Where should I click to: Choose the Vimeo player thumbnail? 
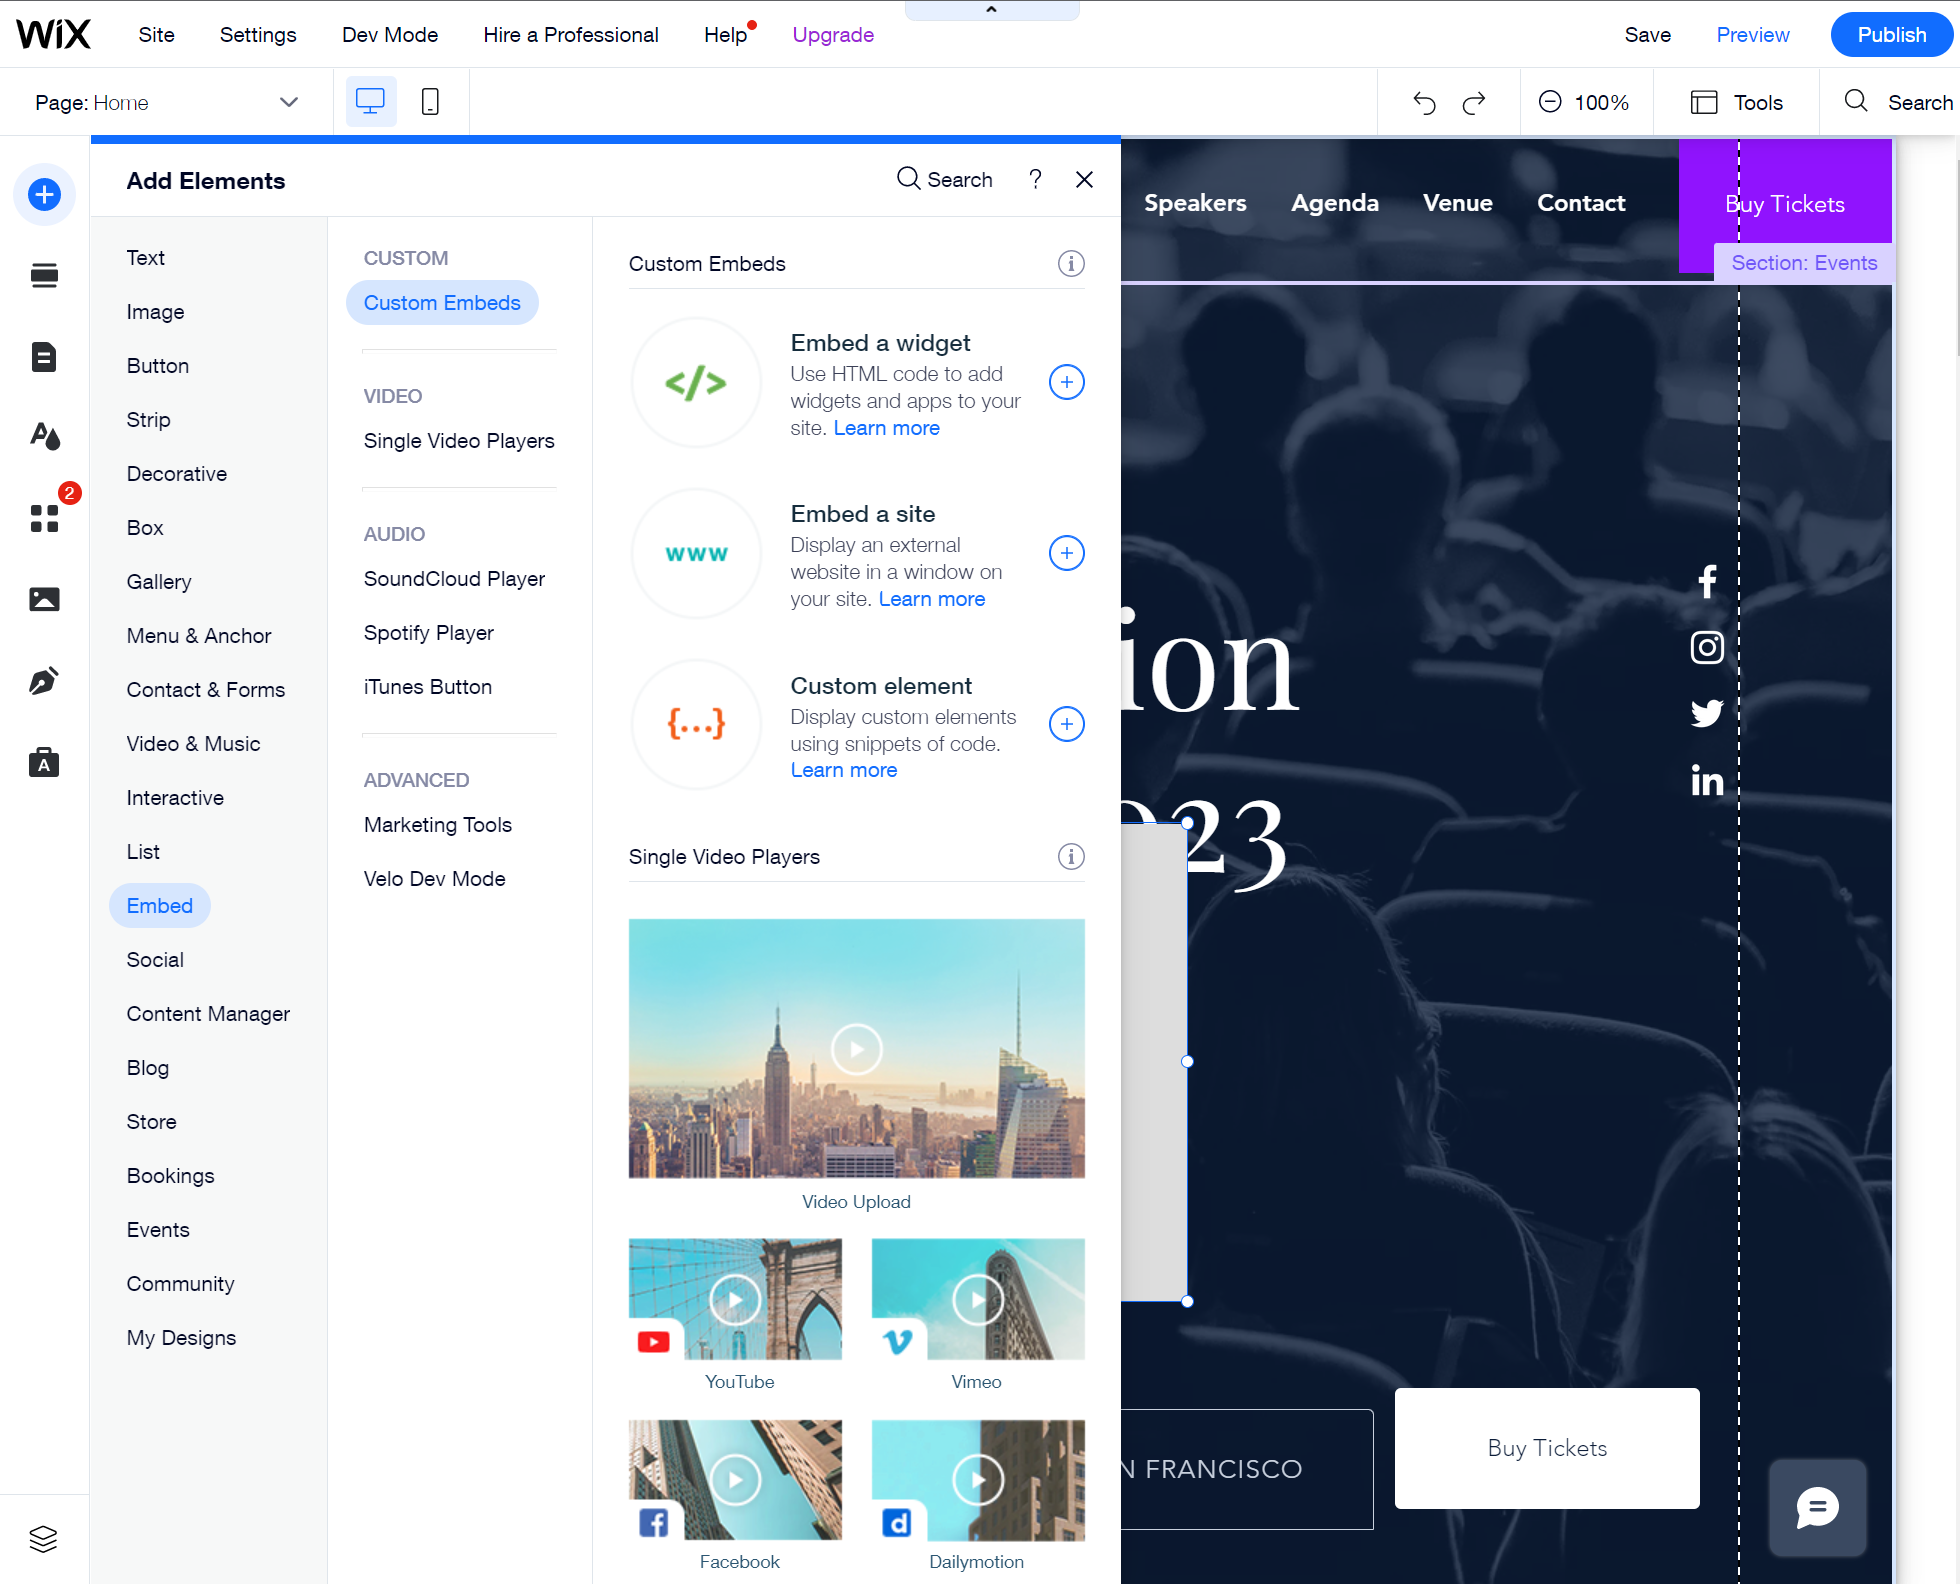tap(978, 1299)
